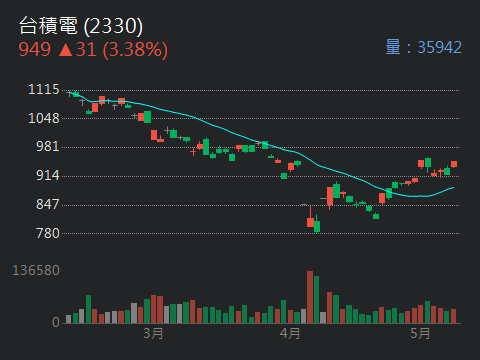Screen dimensions: 480x360
Task: Select the 981 price axis label
Action: pos(48,146)
